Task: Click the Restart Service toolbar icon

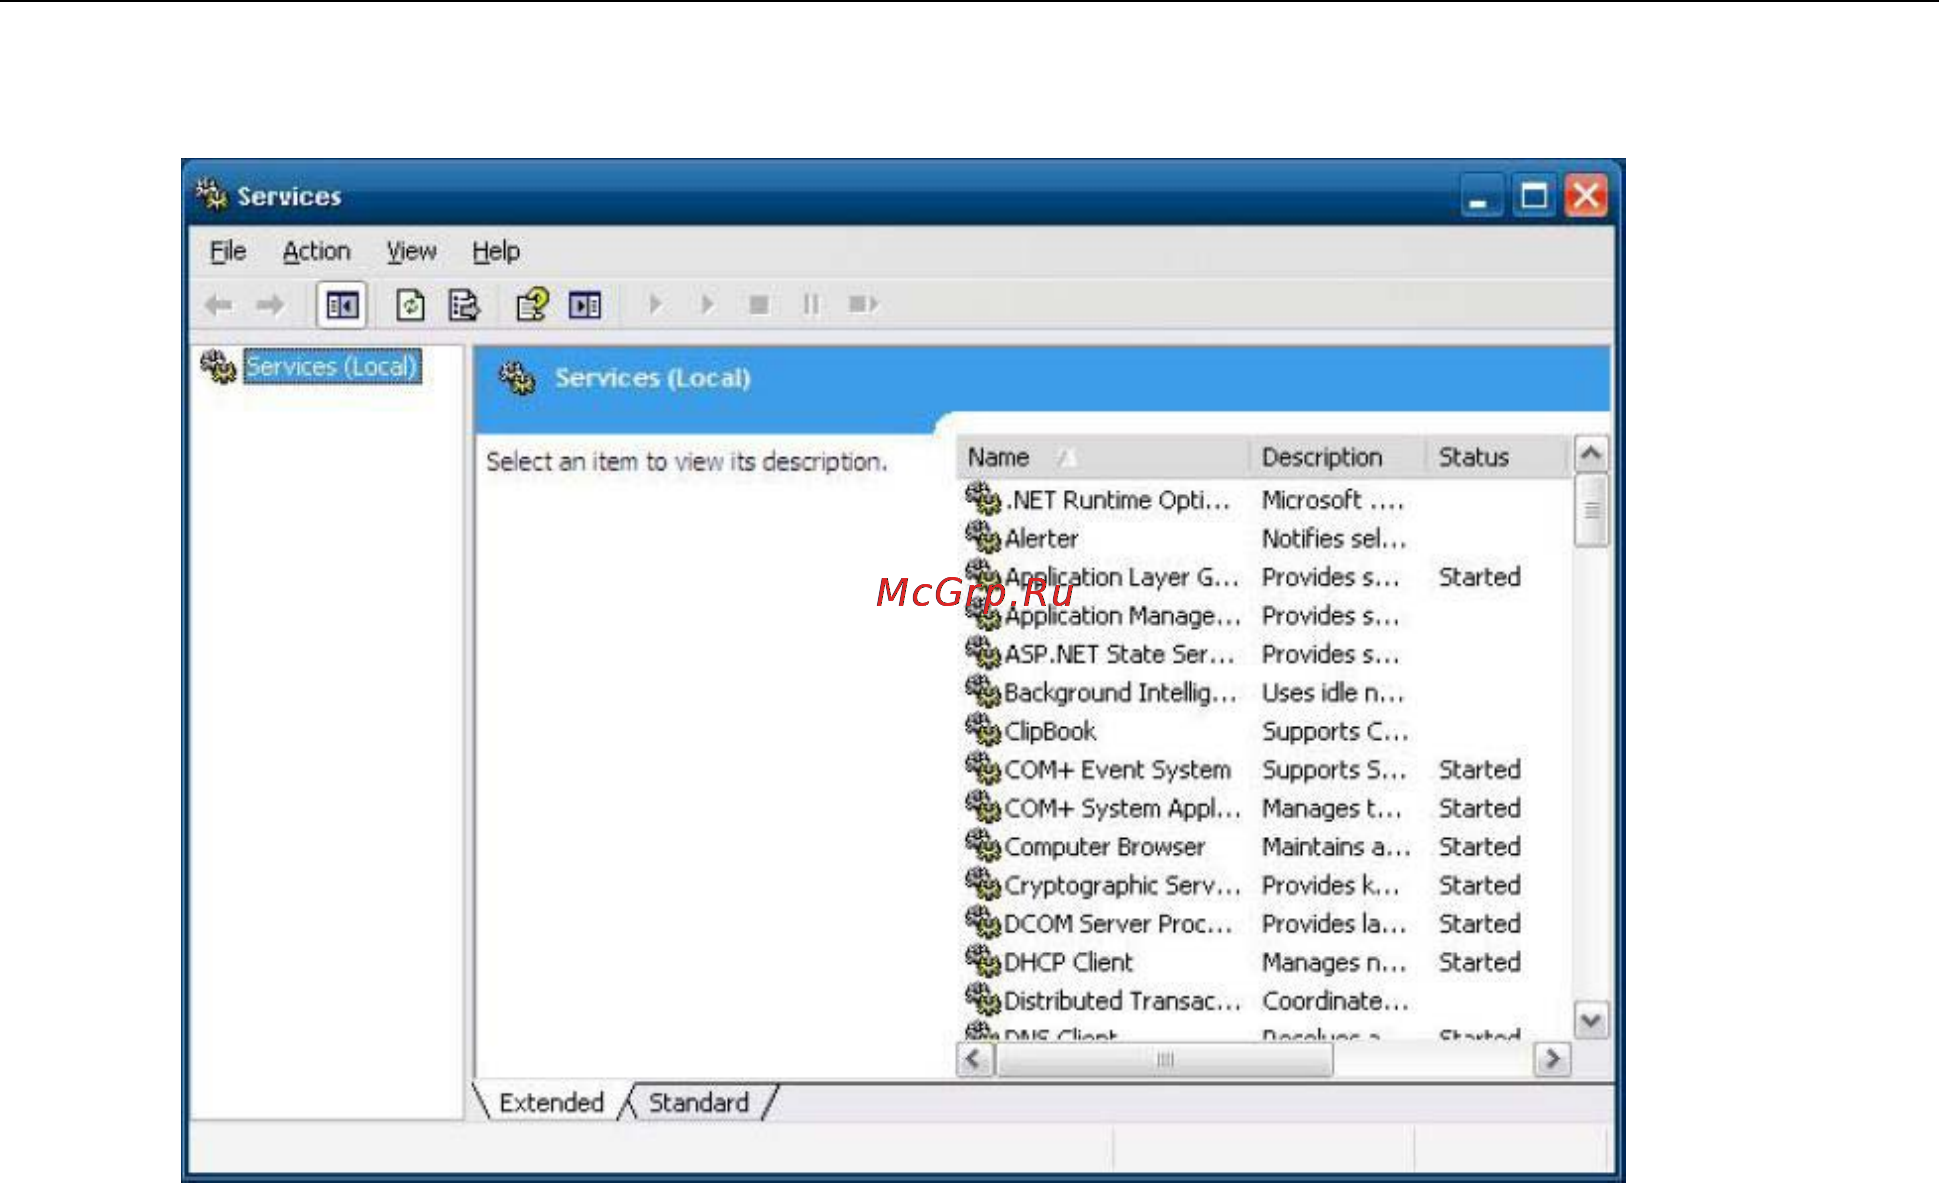Action: tap(863, 304)
